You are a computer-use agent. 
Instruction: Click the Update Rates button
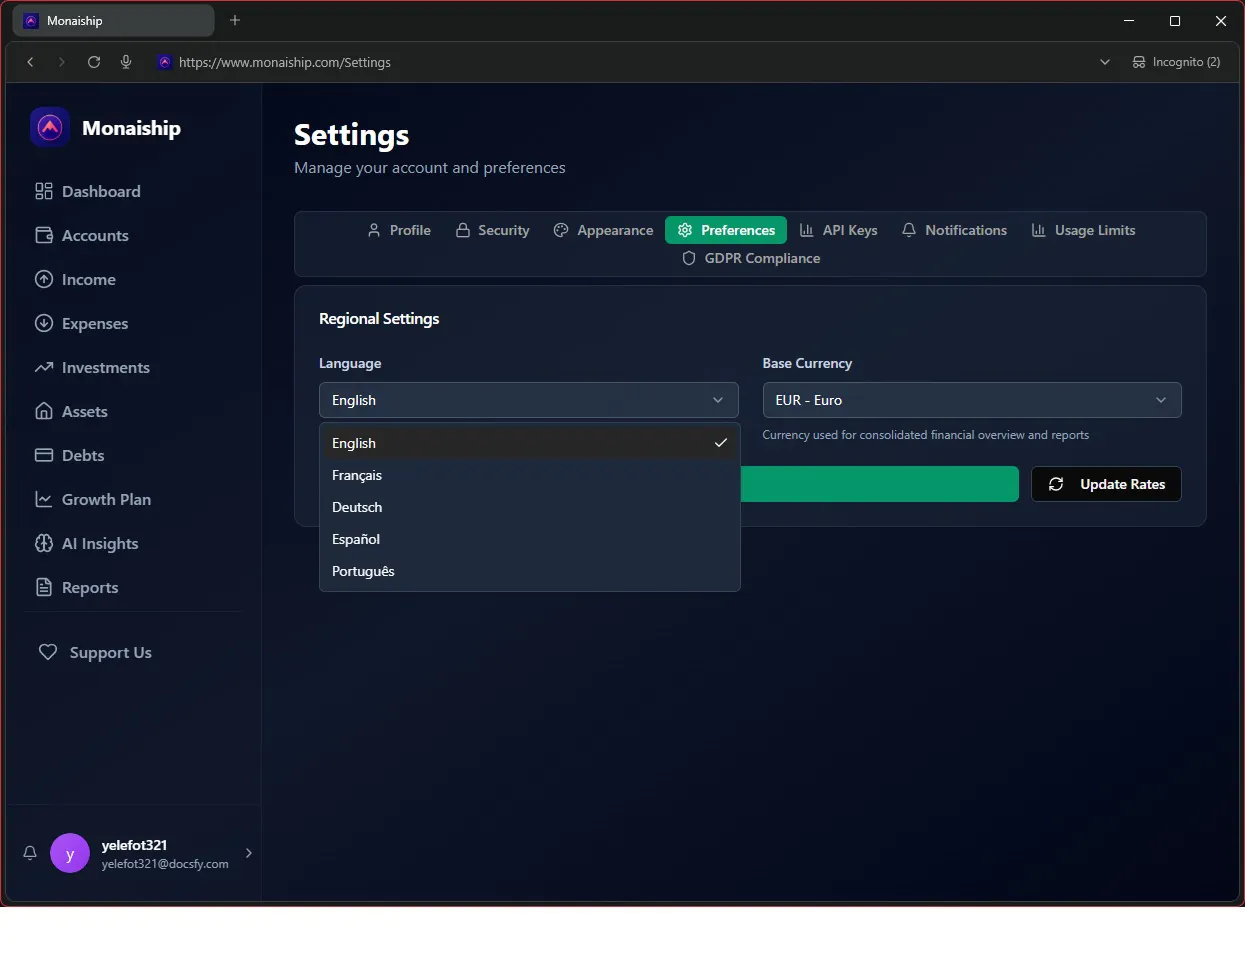[1106, 484]
